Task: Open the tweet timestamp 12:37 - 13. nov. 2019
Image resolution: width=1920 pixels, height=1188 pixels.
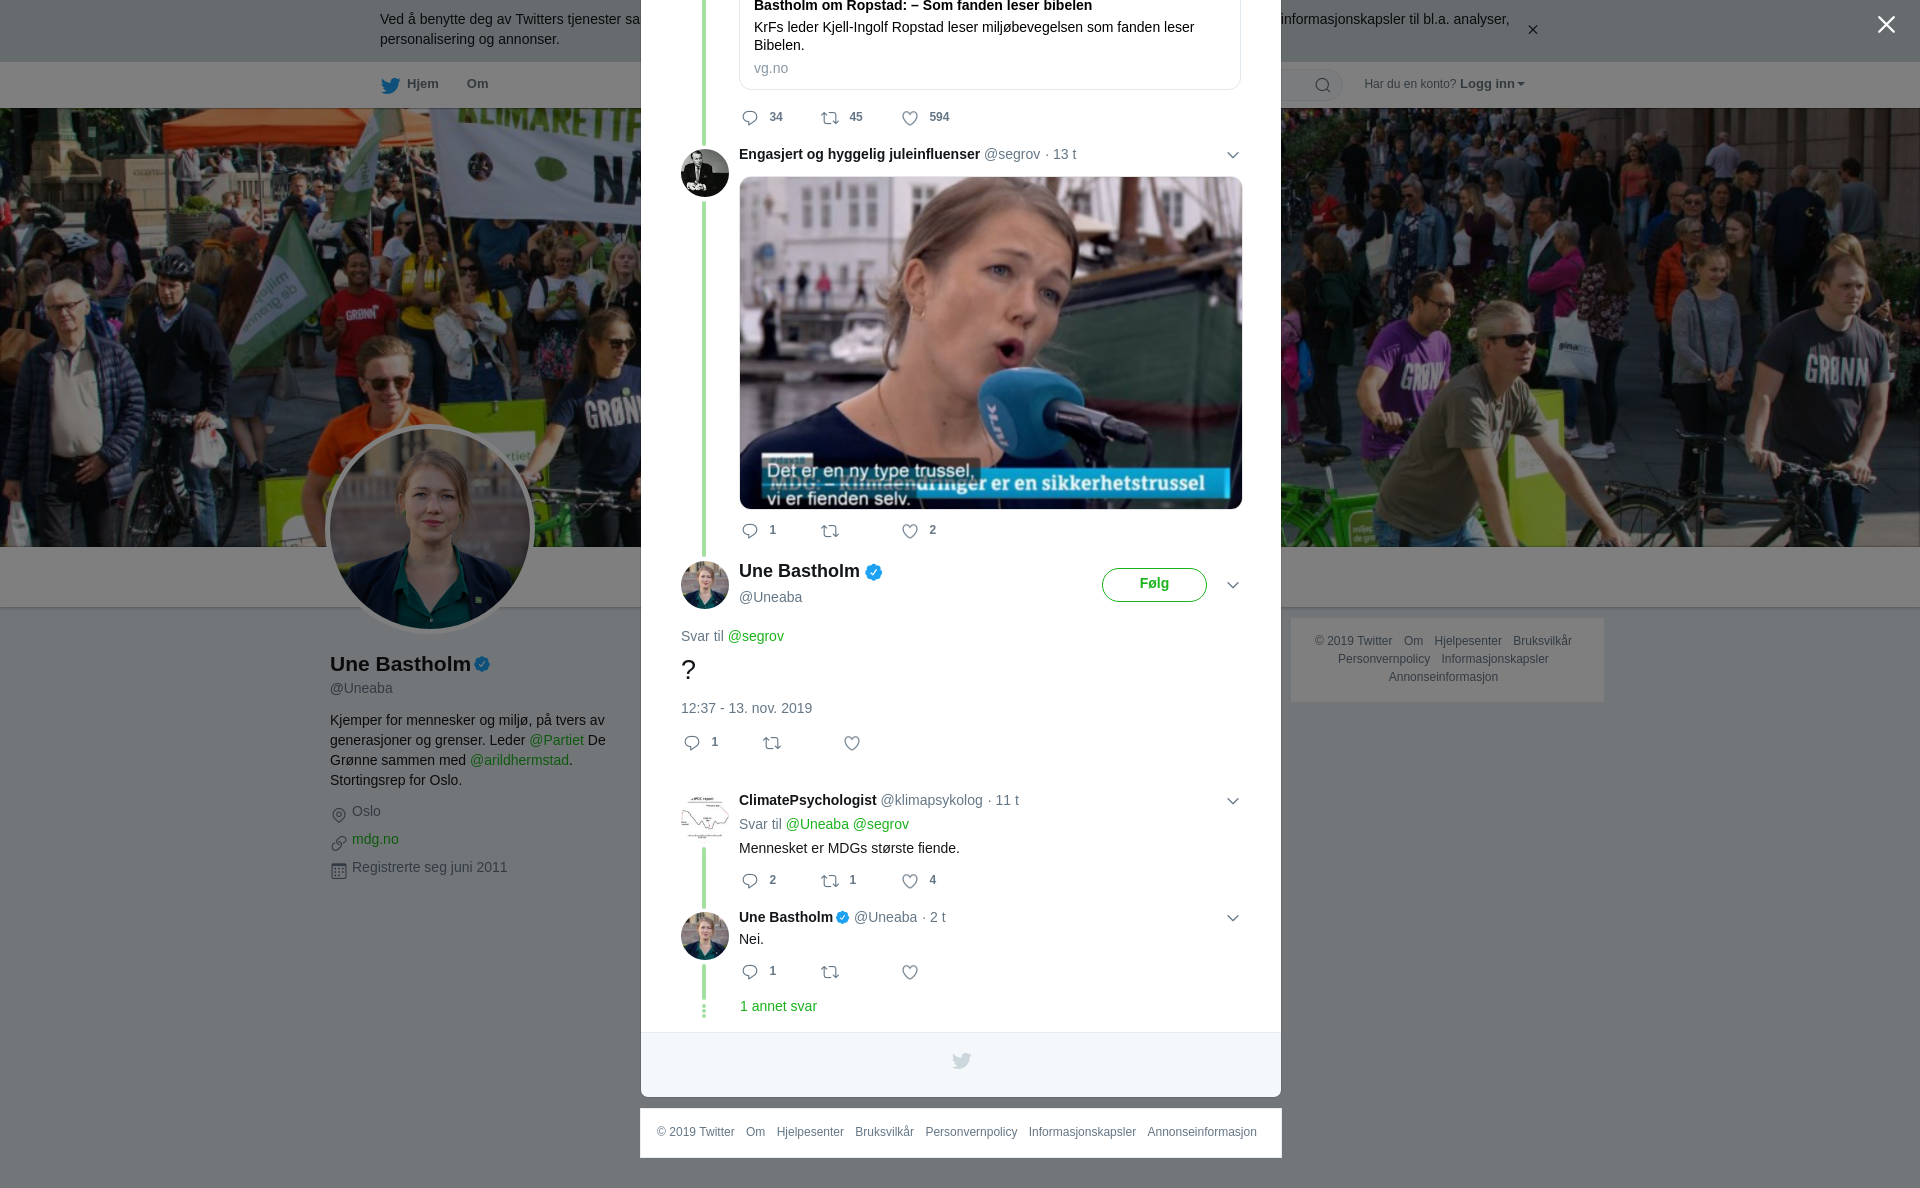Action: coord(746,708)
